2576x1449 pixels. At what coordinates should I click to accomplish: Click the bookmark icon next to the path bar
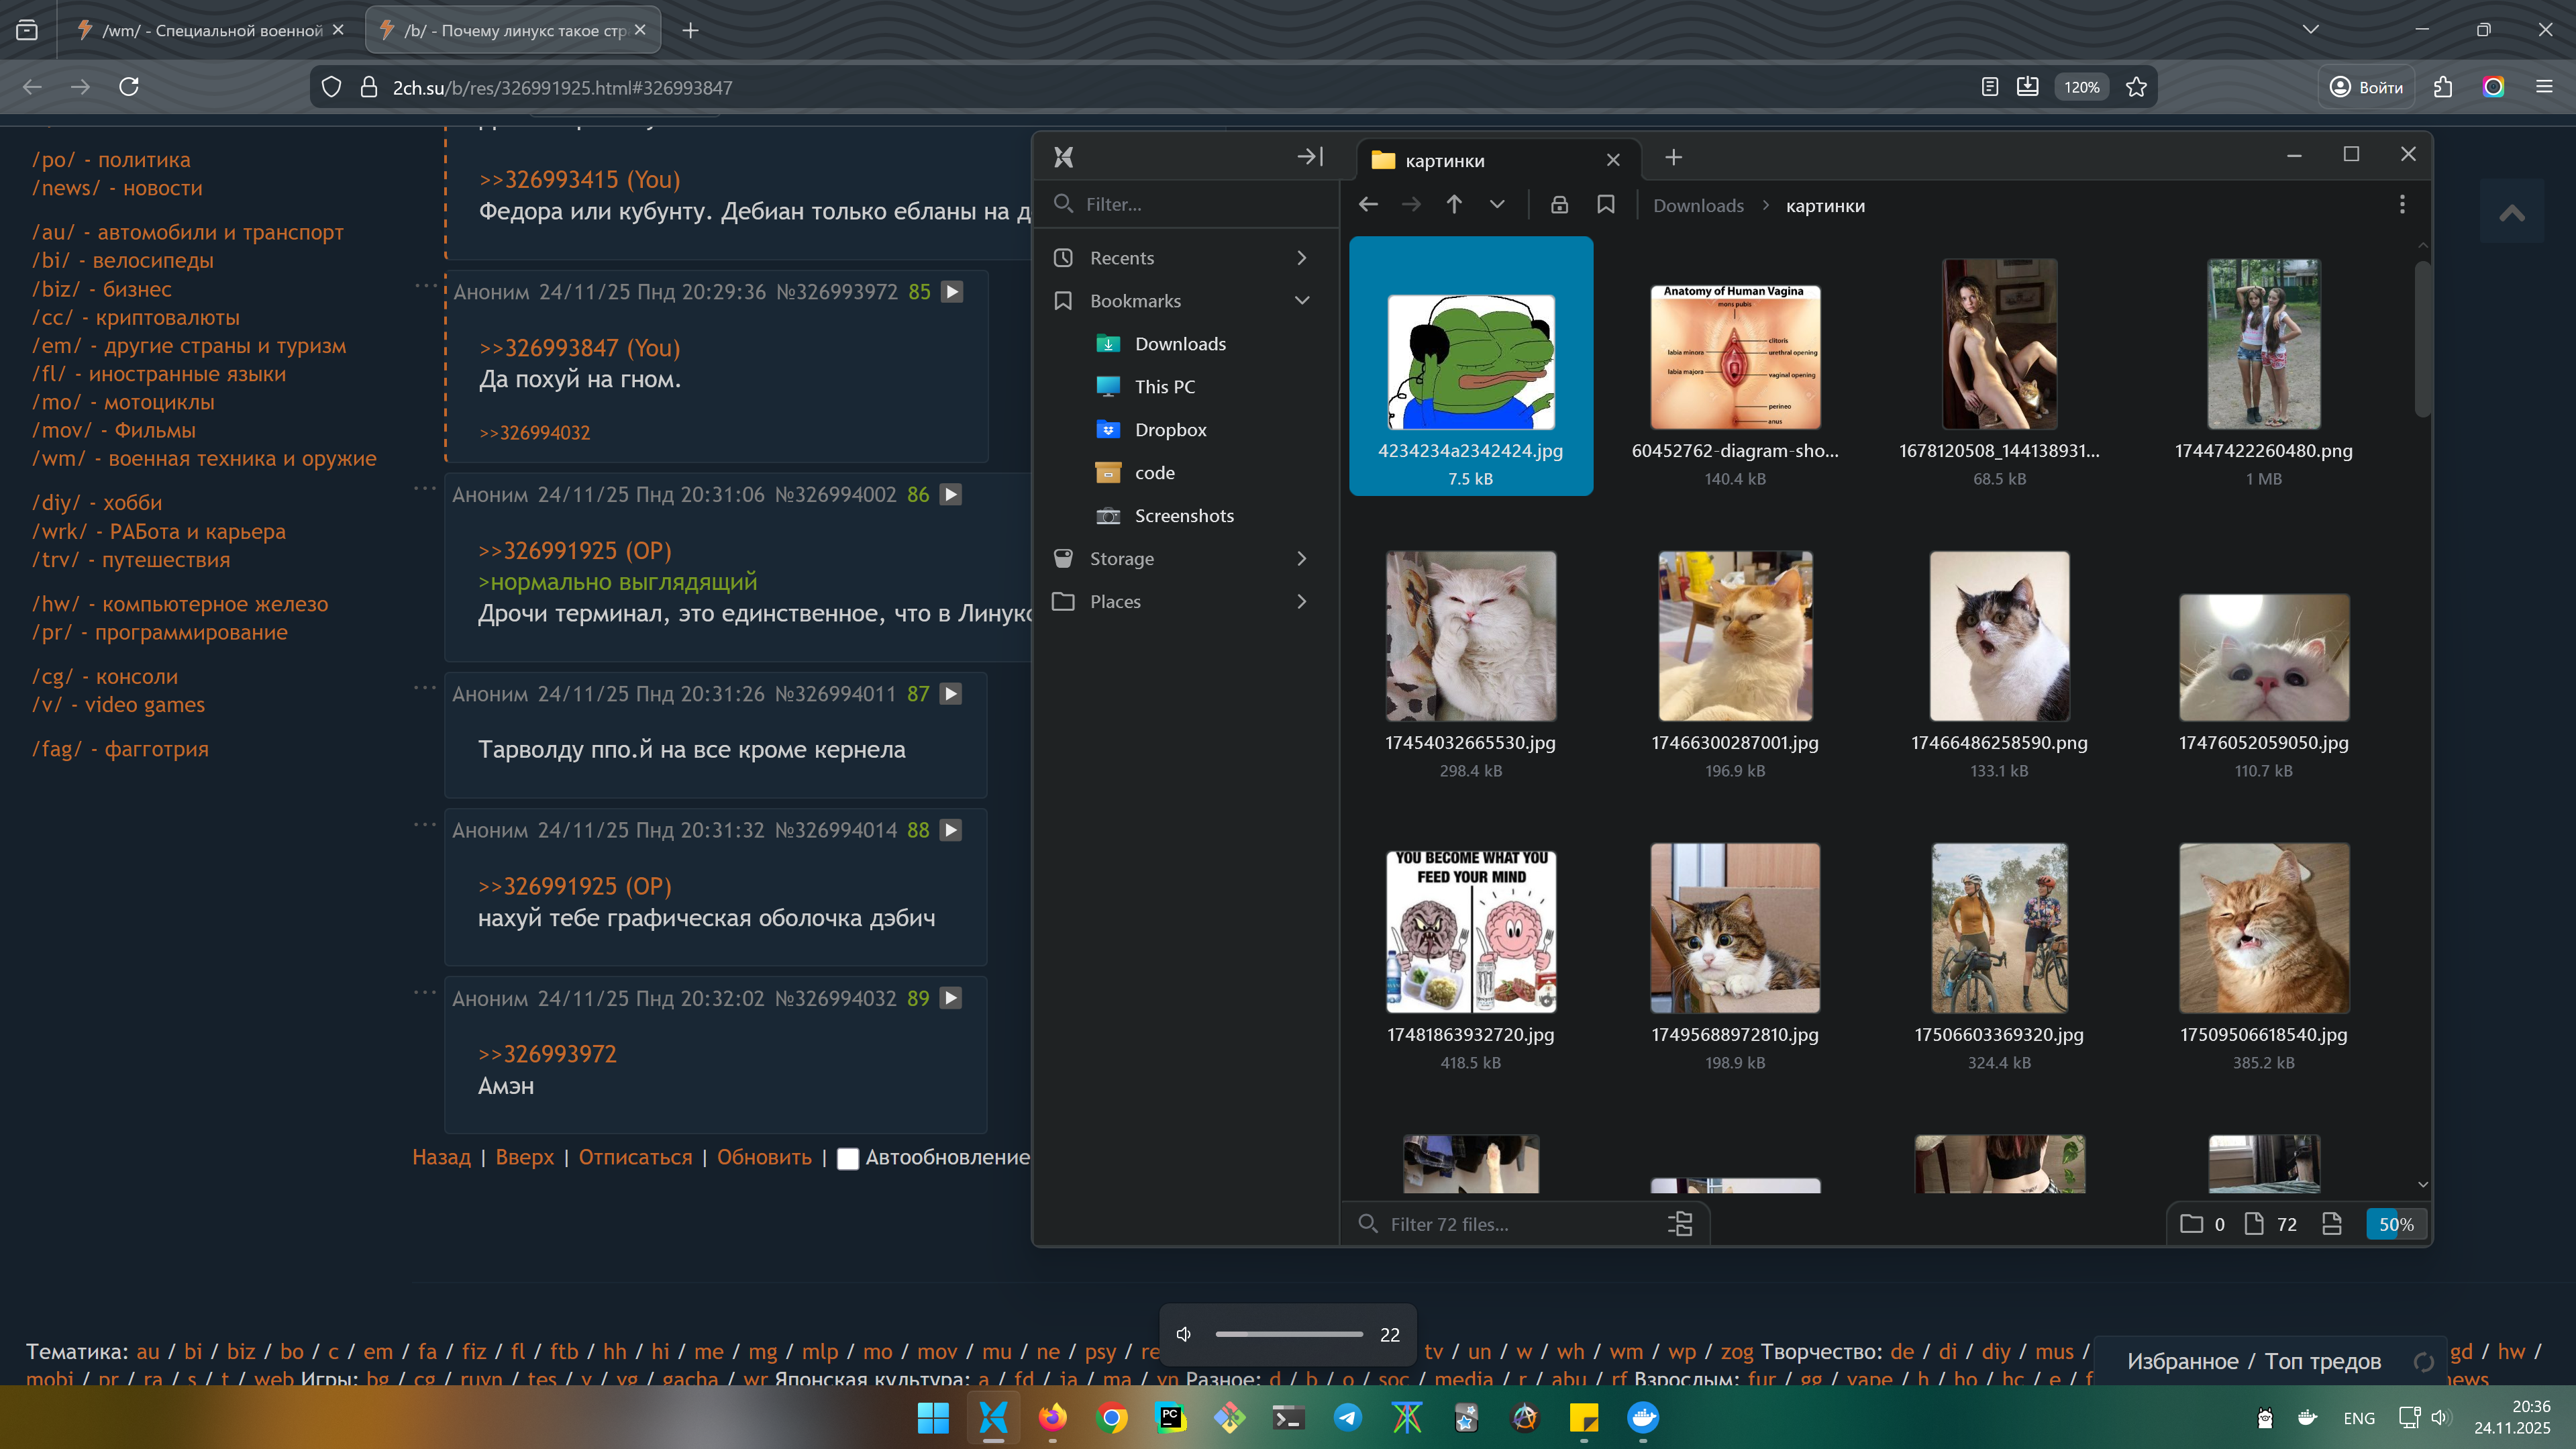(x=1605, y=205)
